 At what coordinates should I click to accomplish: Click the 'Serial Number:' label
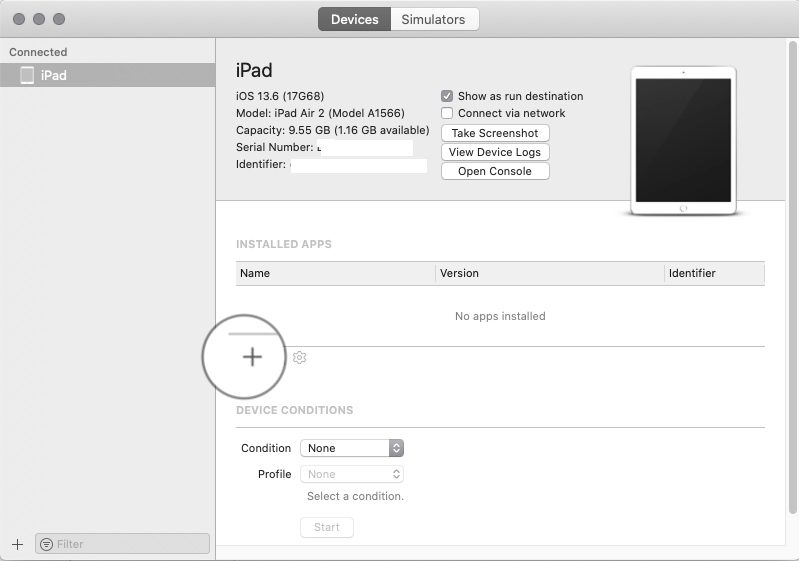(x=275, y=147)
